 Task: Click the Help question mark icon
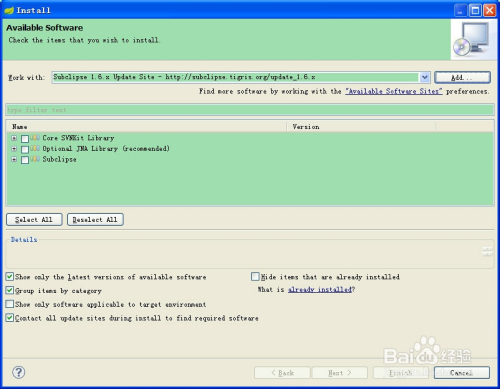[x=19, y=372]
